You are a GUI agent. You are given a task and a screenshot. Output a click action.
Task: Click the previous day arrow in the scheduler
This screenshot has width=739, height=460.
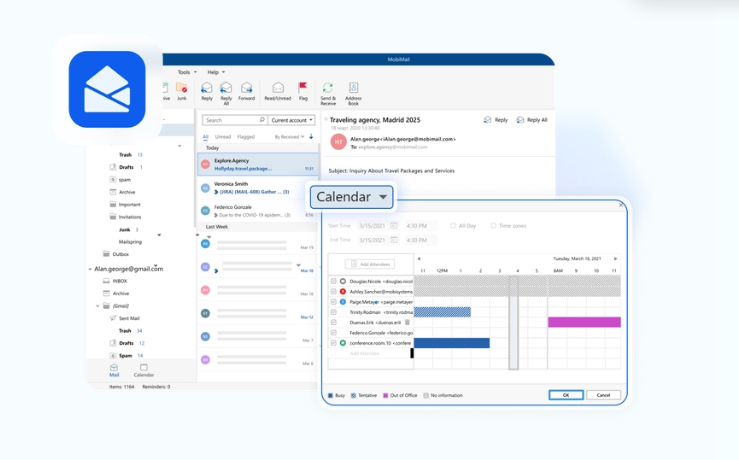pos(419,259)
